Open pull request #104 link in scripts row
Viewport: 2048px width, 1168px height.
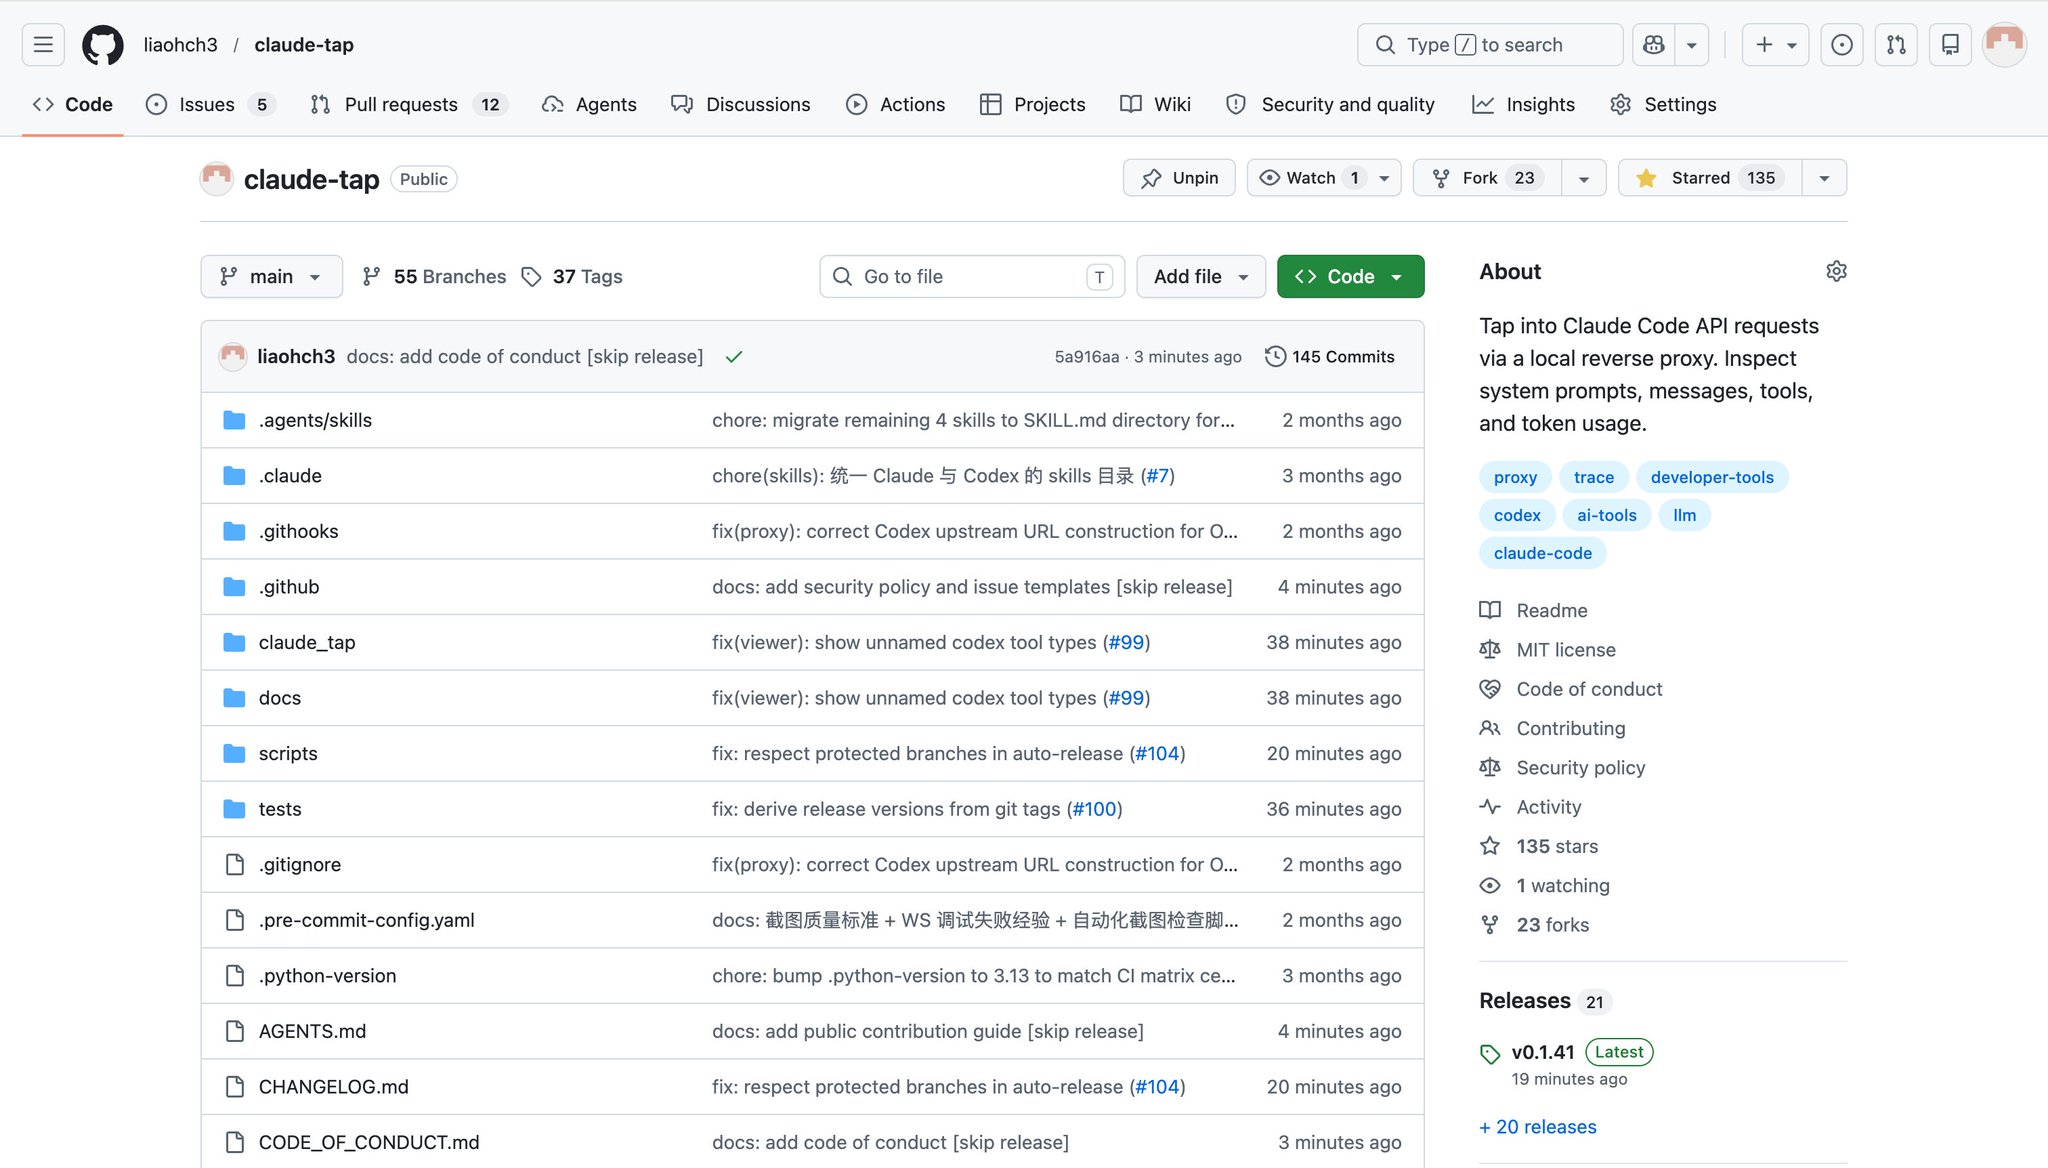[x=1157, y=753]
